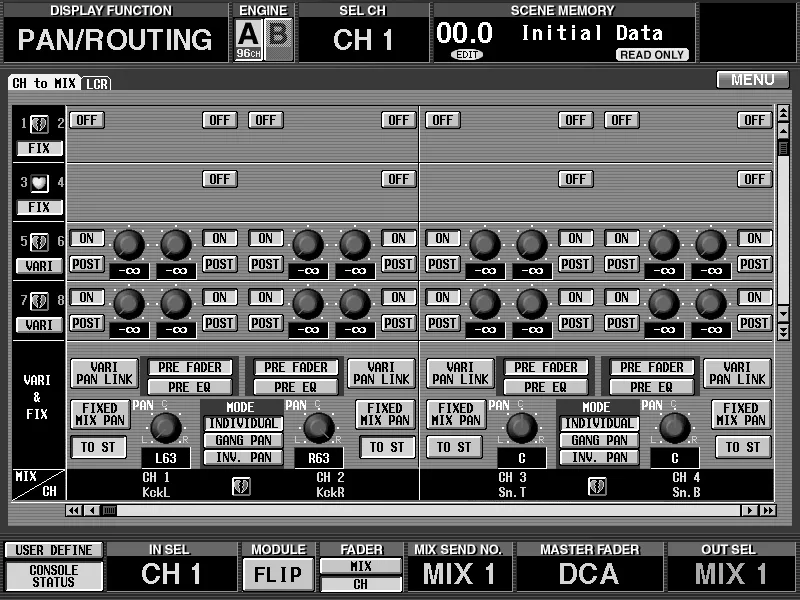
Task: Turn on CH 1 send to MIX 1
Action: tap(87, 120)
